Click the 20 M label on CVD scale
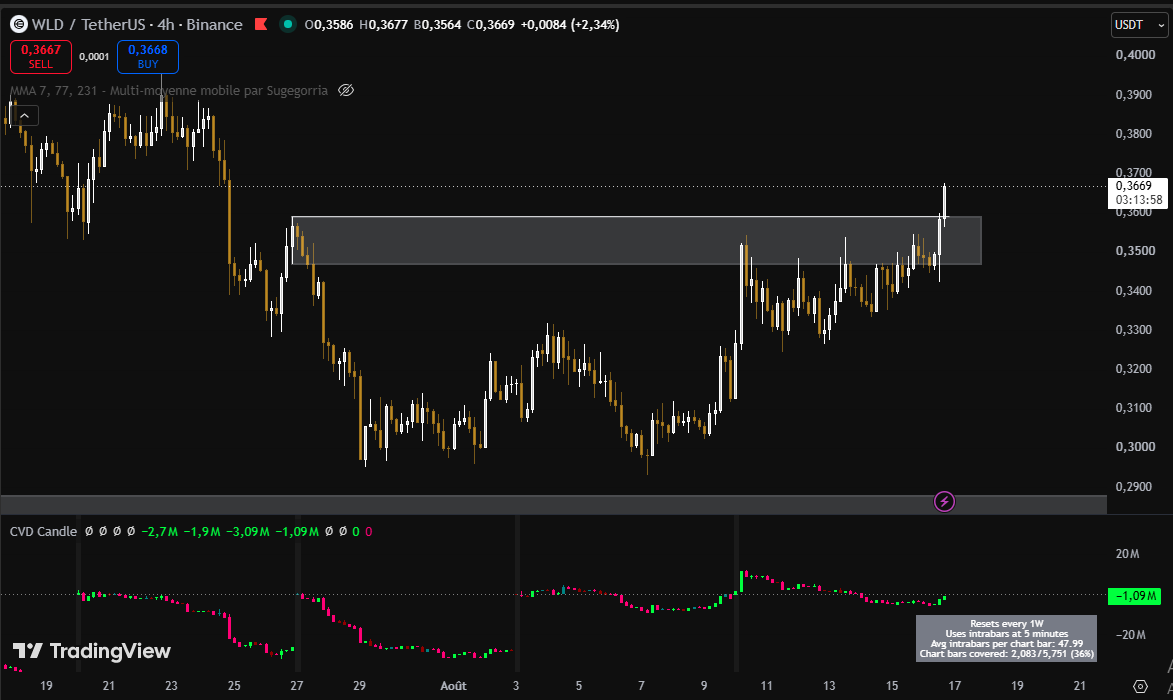Viewport: 1173px width, 700px height. point(1127,553)
